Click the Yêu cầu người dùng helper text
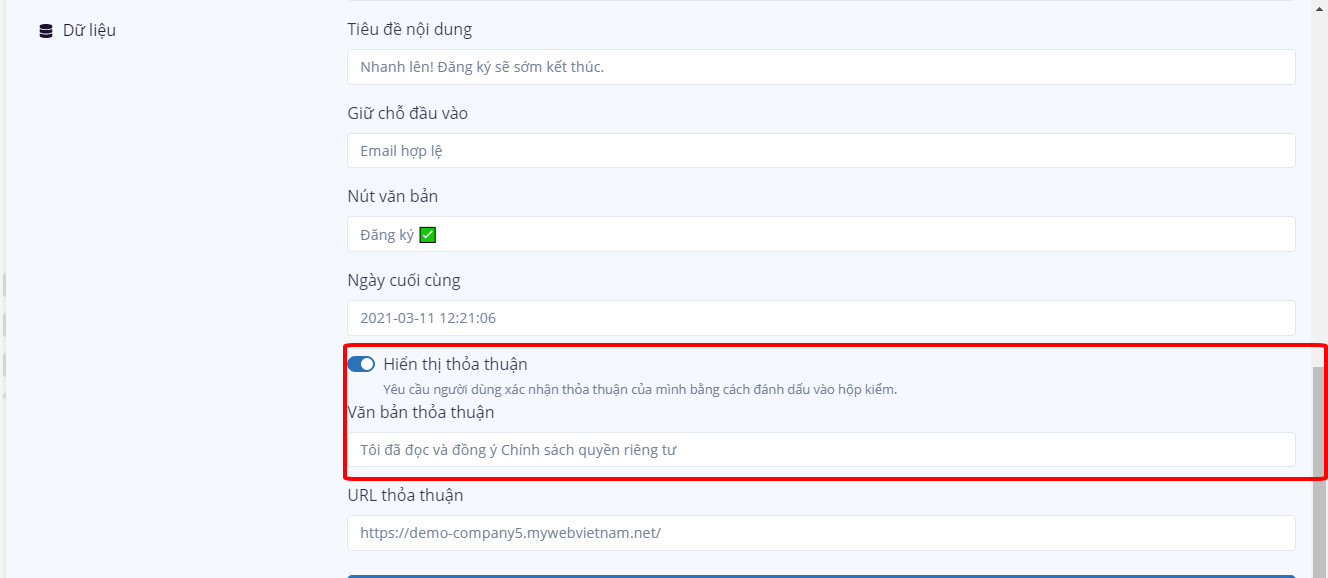Viewport: 1328px width, 578px height. coord(640,390)
